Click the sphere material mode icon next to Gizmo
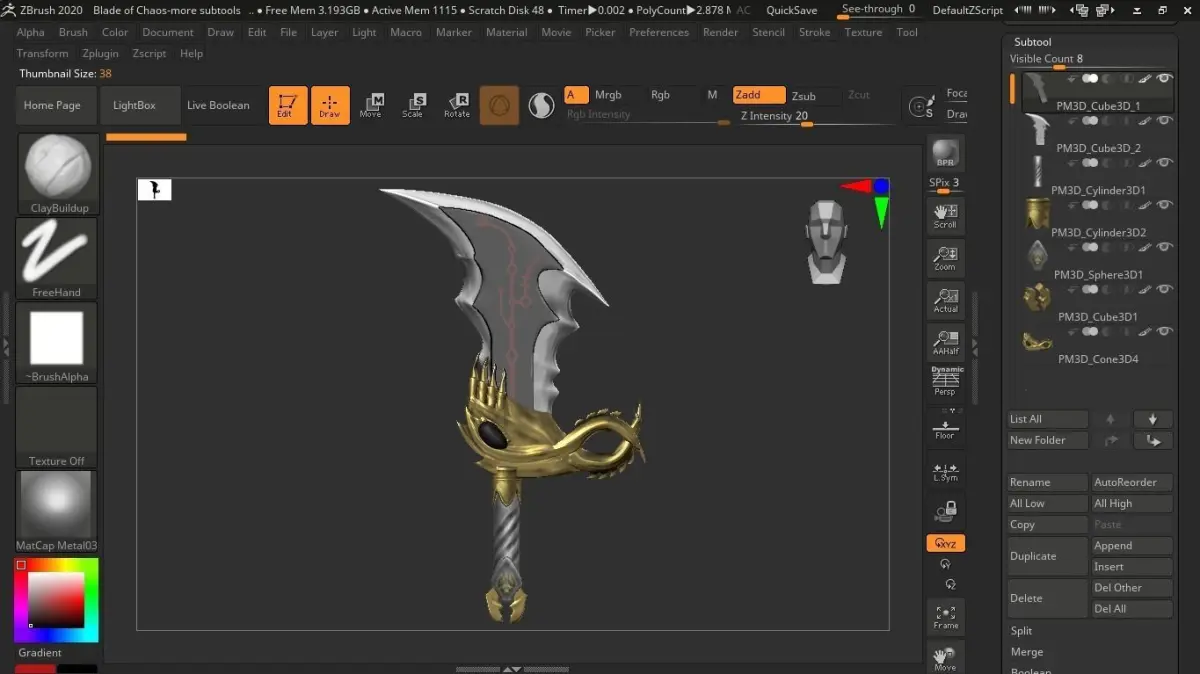 coord(541,105)
